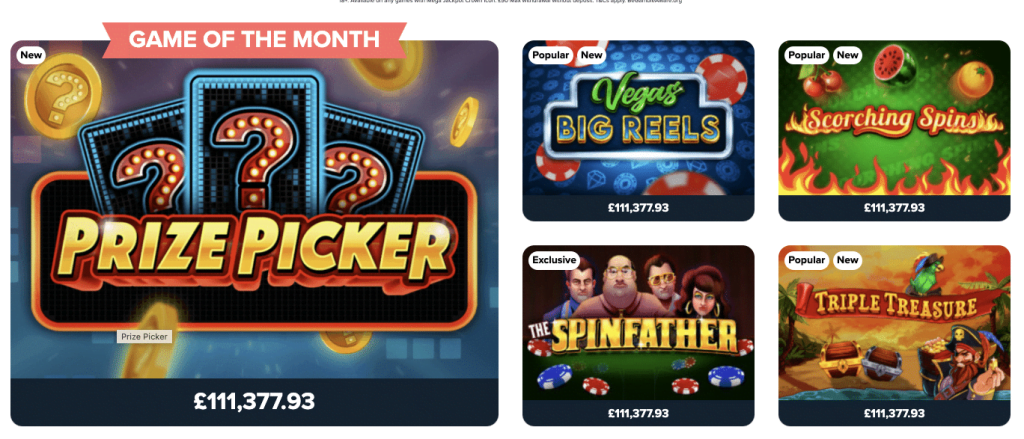This screenshot has height=439, width=1024.
Task: Click the New badge on Triple Treasure
Action: (848, 260)
